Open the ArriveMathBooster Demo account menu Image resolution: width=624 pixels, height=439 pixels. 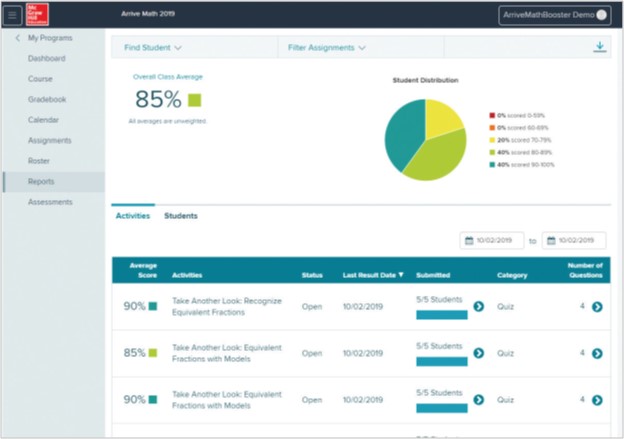[x=555, y=15]
